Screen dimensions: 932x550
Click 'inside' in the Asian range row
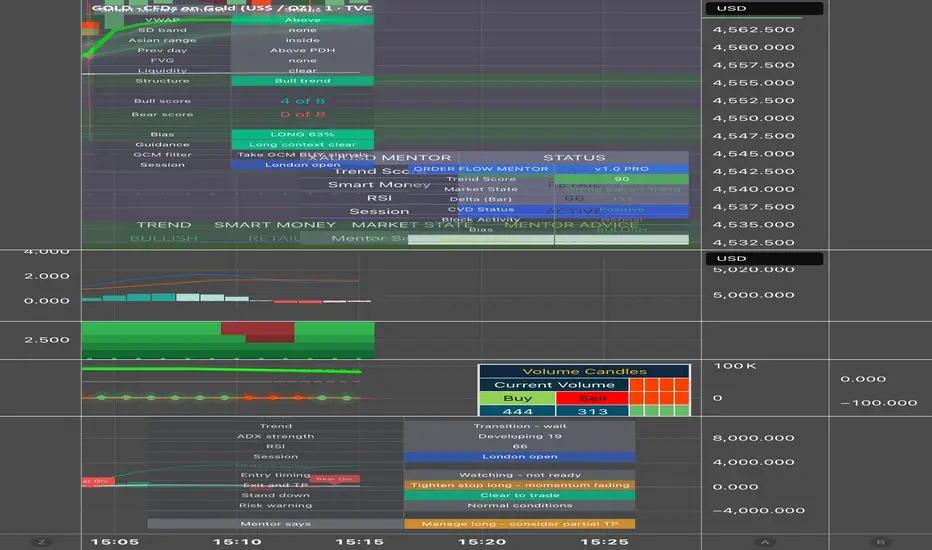(x=303, y=40)
